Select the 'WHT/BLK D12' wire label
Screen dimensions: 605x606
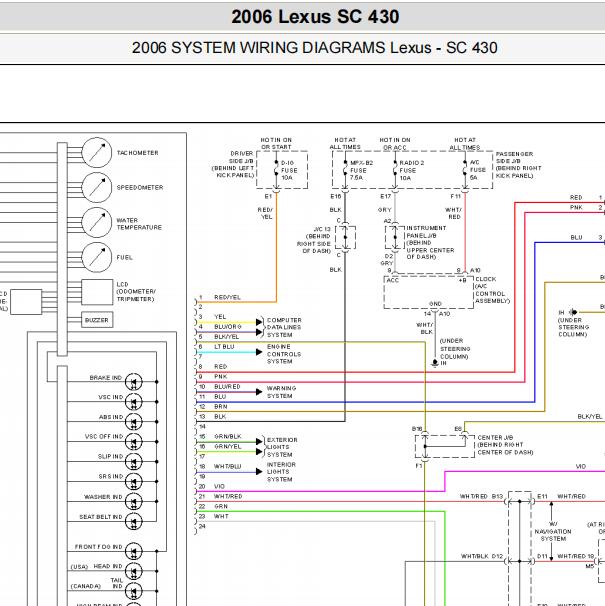(x=482, y=556)
